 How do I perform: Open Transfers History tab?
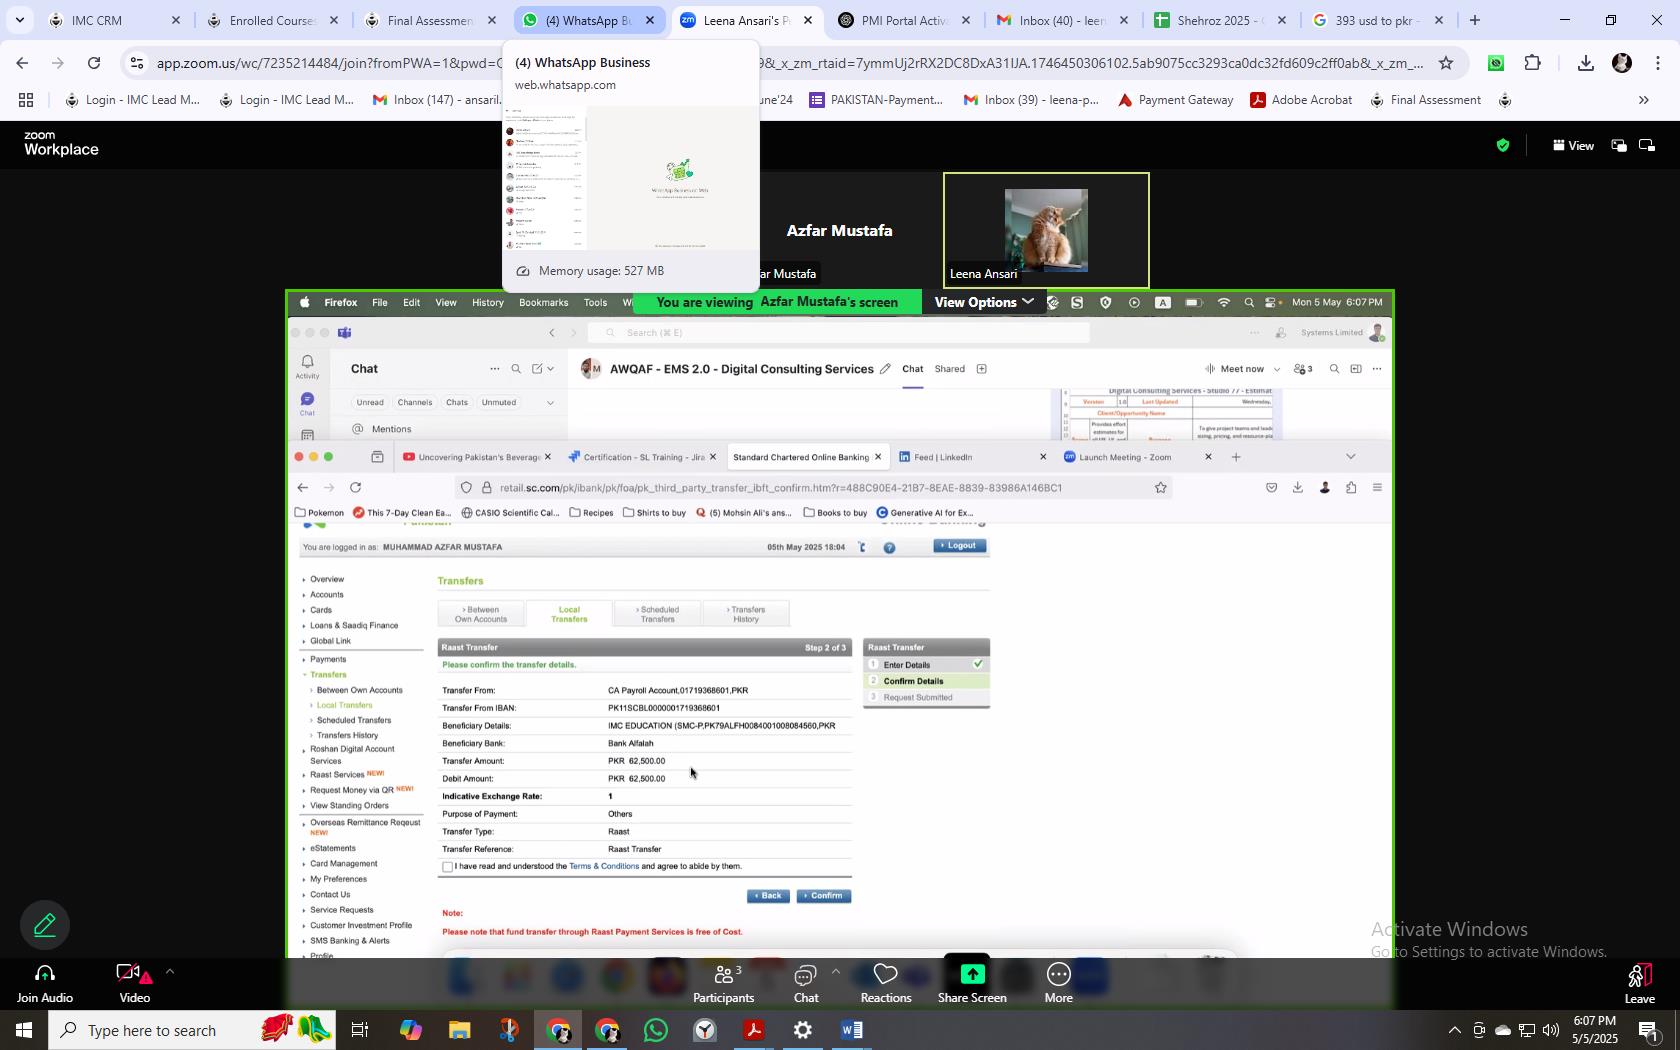746,614
